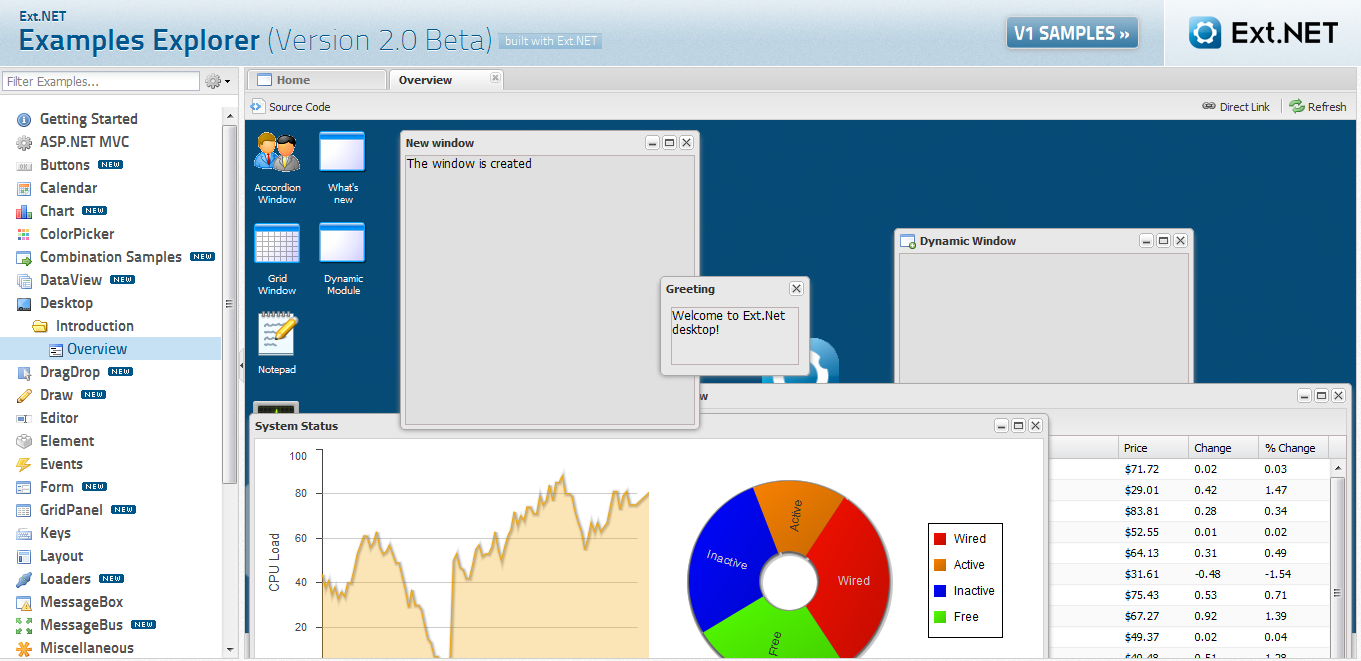Image resolution: width=1361 pixels, height=661 pixels.
Task: Click the Examples Explorer title link
Action: coord(139,40)
